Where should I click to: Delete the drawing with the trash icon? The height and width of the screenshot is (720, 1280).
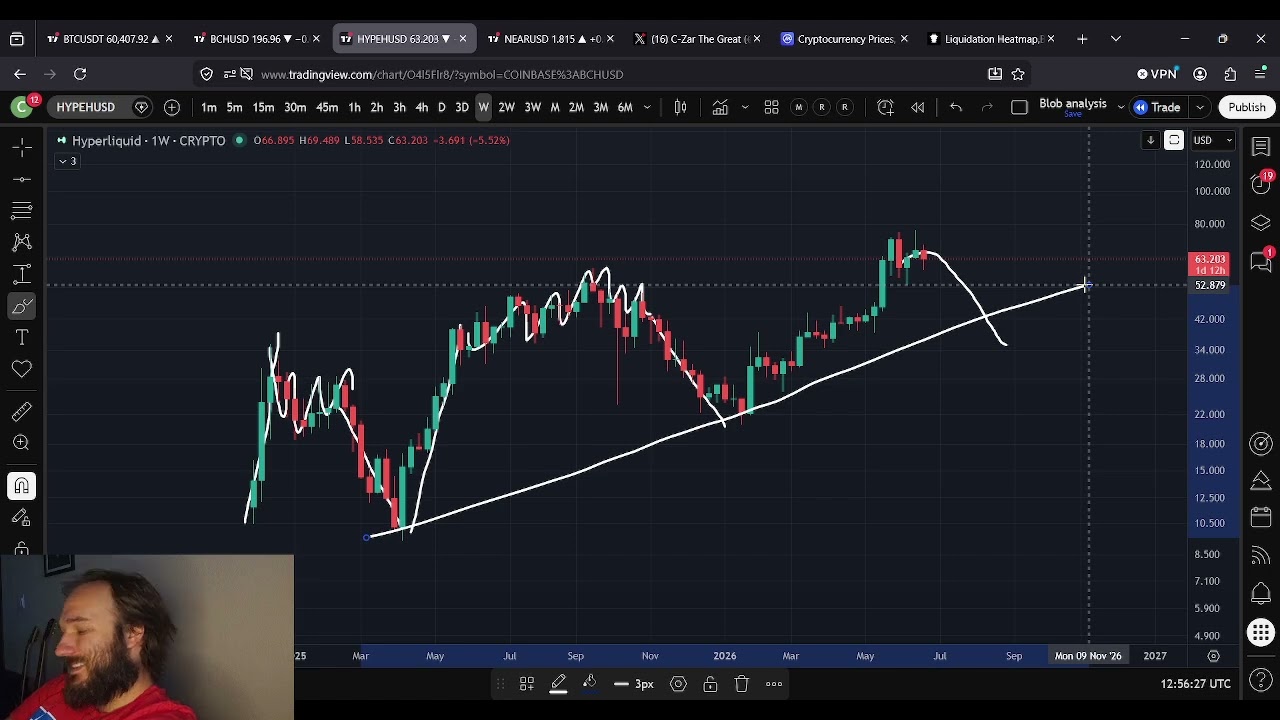tap(741, 684)
